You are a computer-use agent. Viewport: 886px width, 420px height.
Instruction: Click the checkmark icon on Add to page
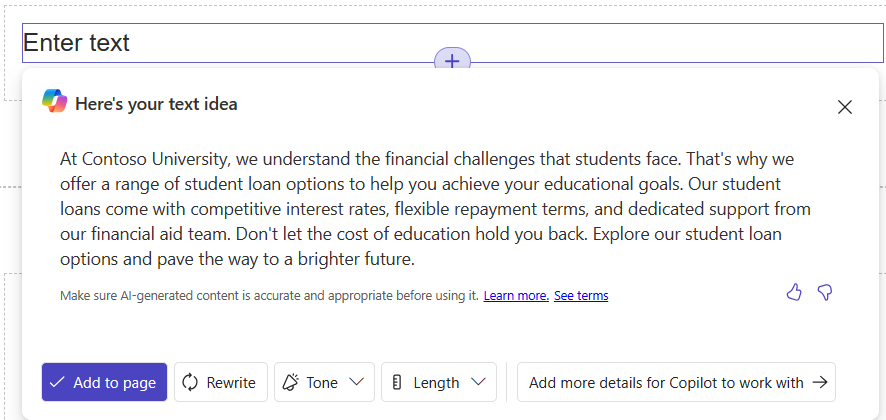(57, 382)
